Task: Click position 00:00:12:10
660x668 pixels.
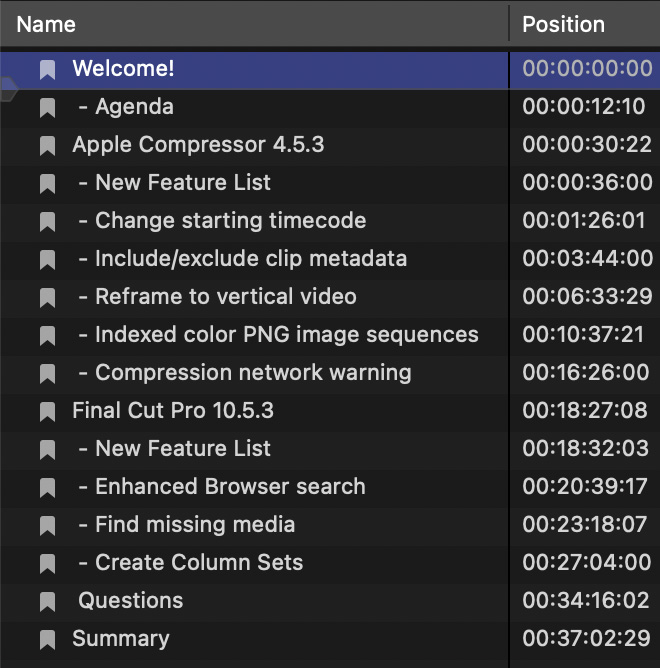Action: click(x=584, y=107)
